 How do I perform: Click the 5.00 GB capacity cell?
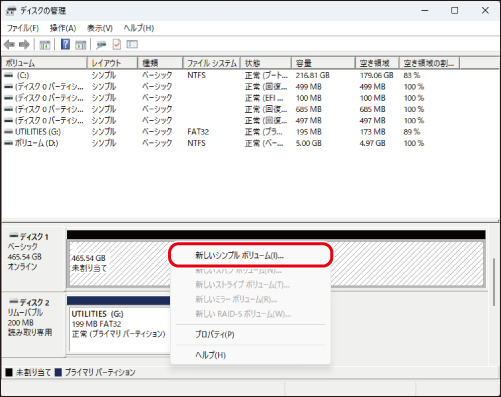tap(309, 143)
